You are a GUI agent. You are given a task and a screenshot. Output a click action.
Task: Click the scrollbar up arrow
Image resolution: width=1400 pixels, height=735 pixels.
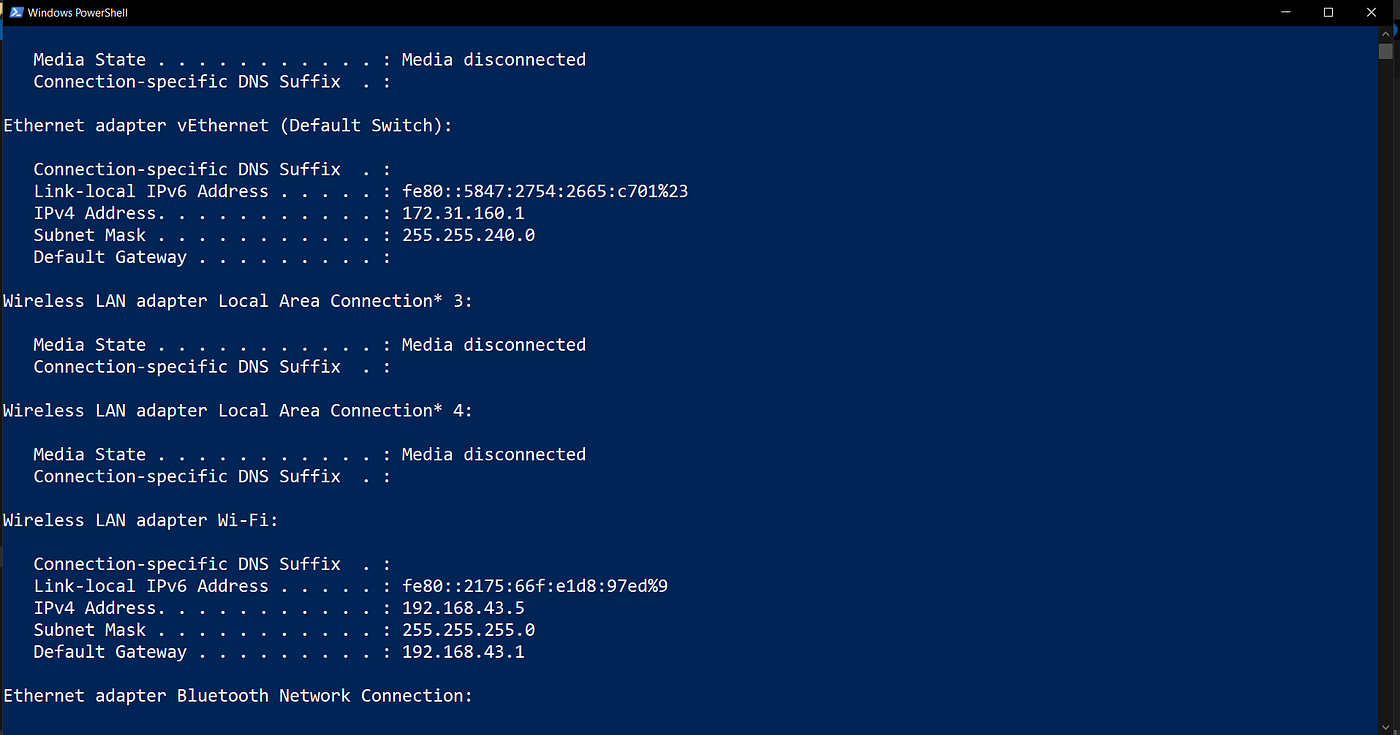(x=1385, y=32)
